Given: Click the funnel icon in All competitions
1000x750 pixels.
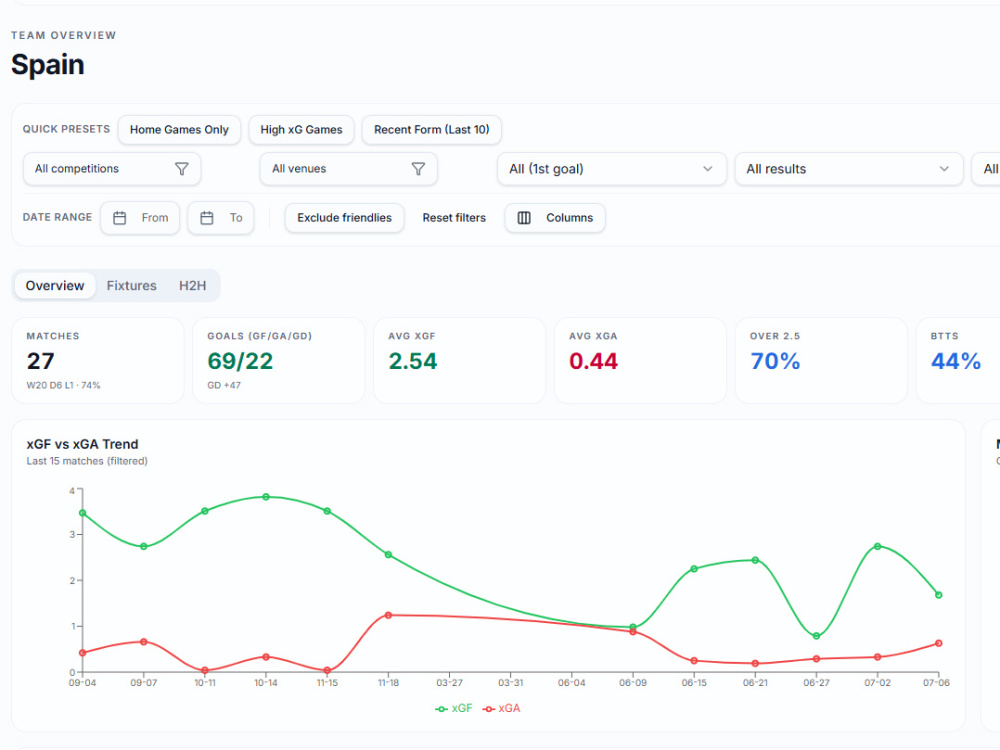Looking at the screenshot, I should pyautogui.click(x=182, y=169).
